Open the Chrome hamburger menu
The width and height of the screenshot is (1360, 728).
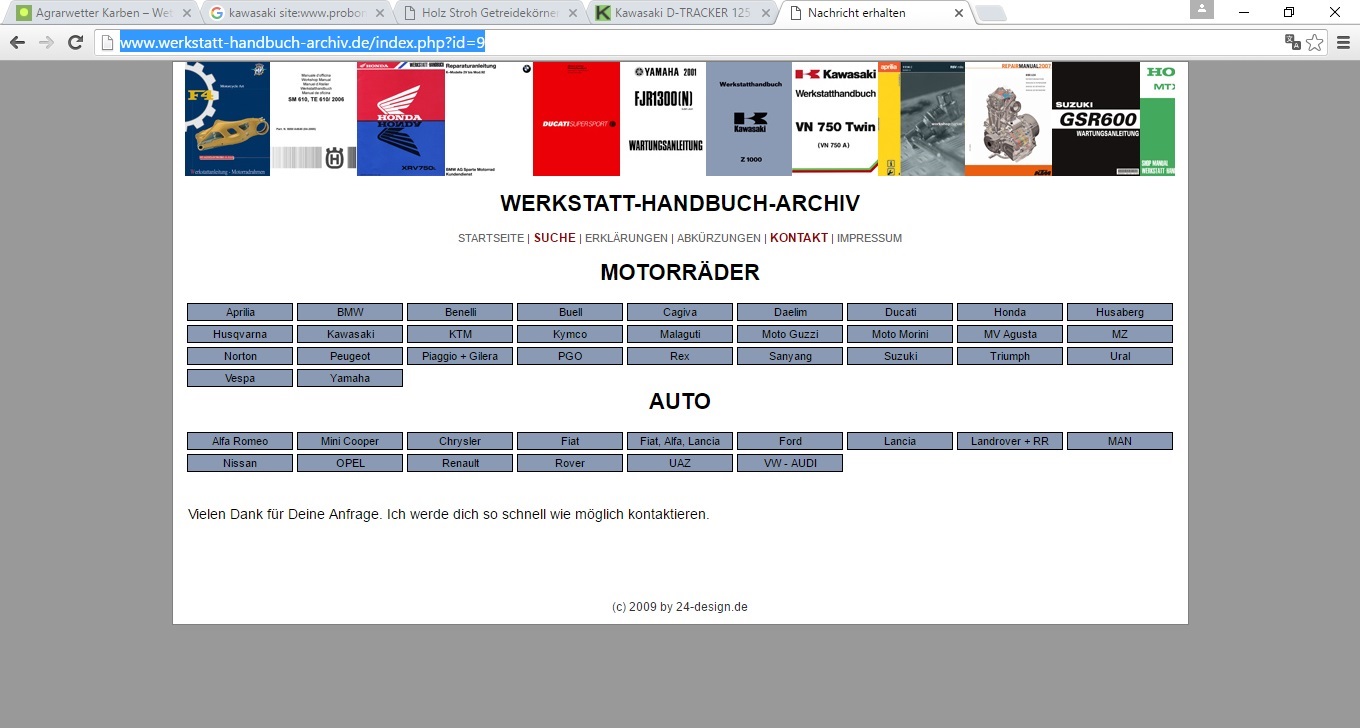coord(1343,42)
